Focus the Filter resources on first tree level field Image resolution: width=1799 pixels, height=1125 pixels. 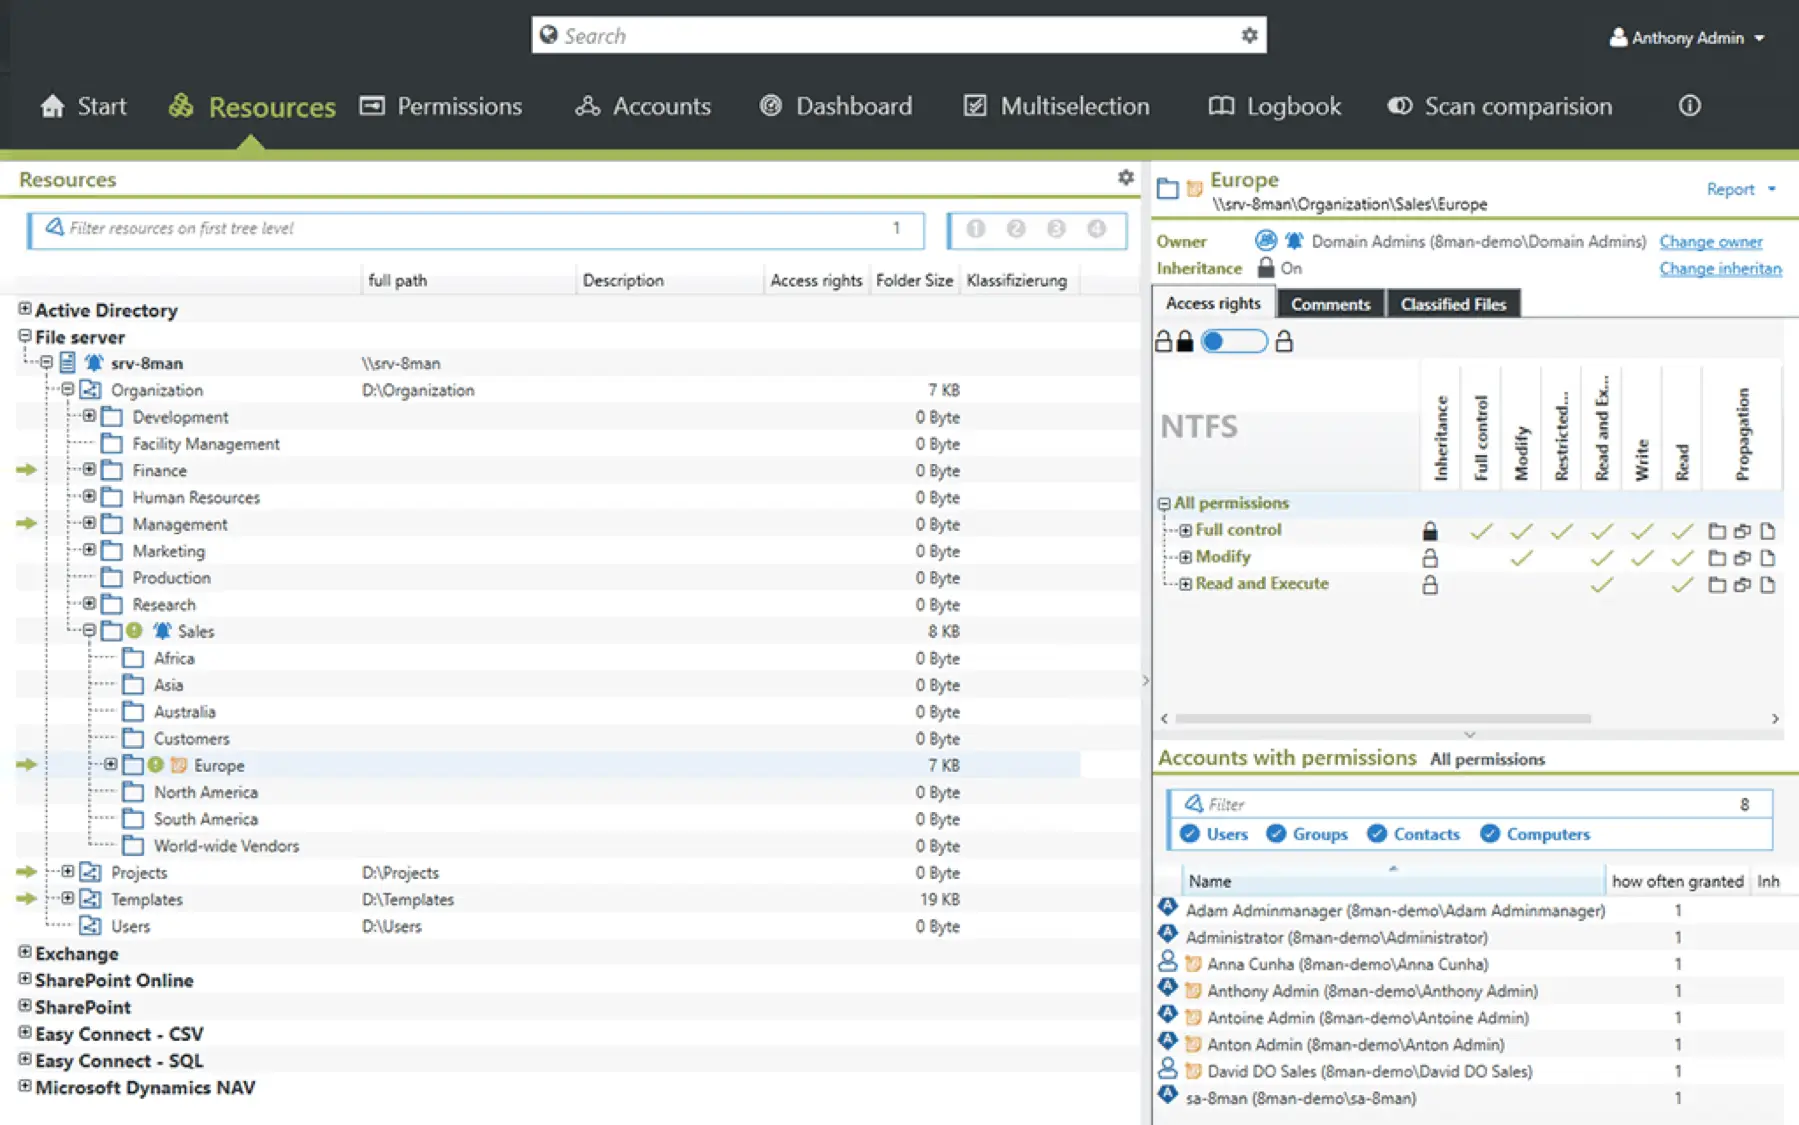click(x=476, y=229)
